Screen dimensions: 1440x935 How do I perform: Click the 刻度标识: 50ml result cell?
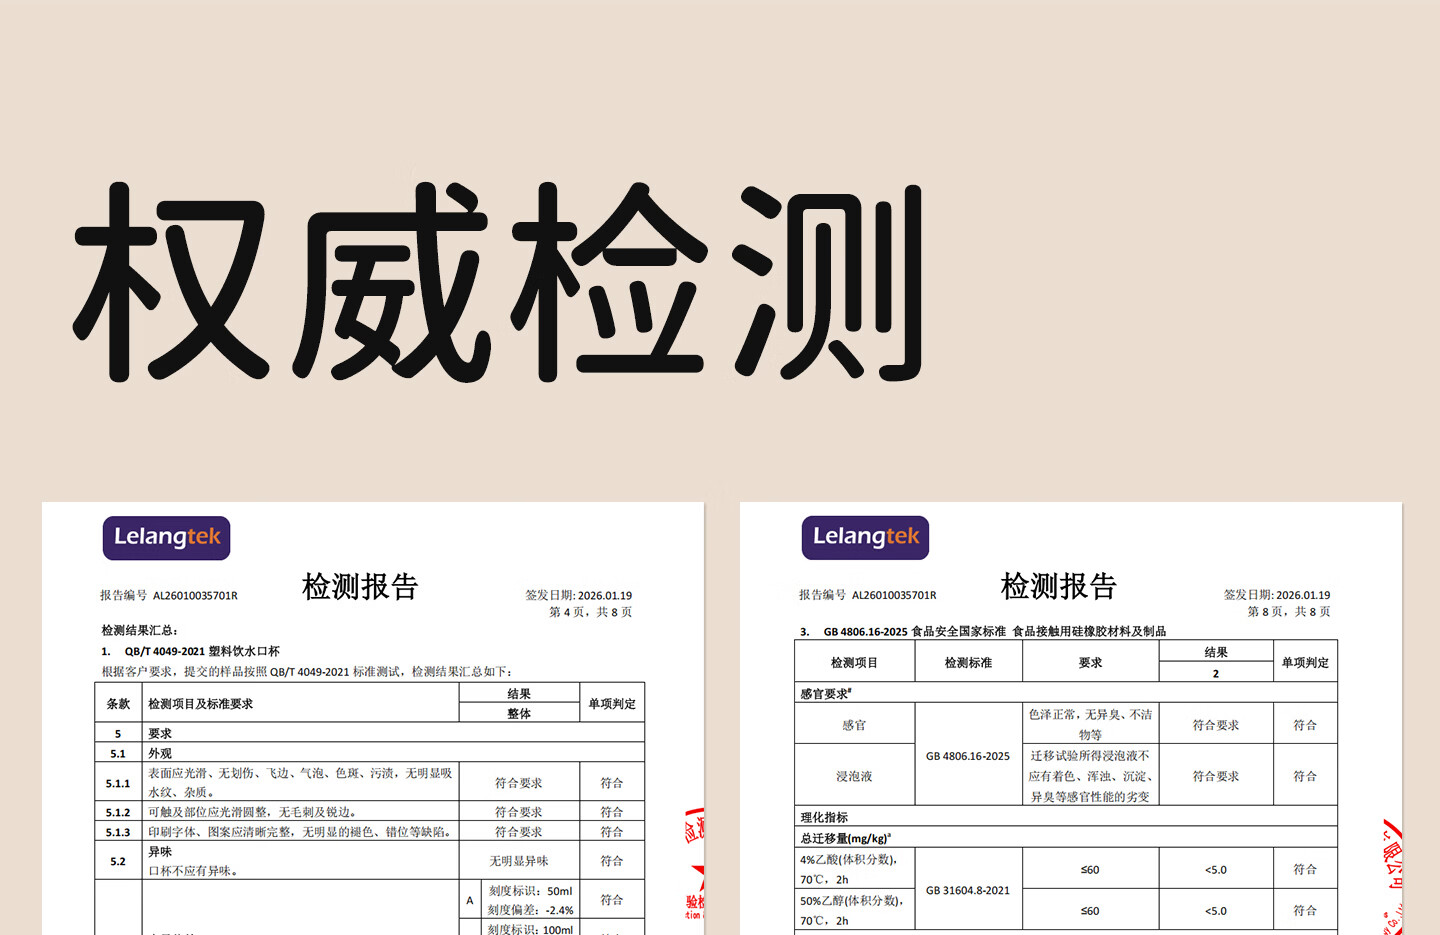(530, 891)
